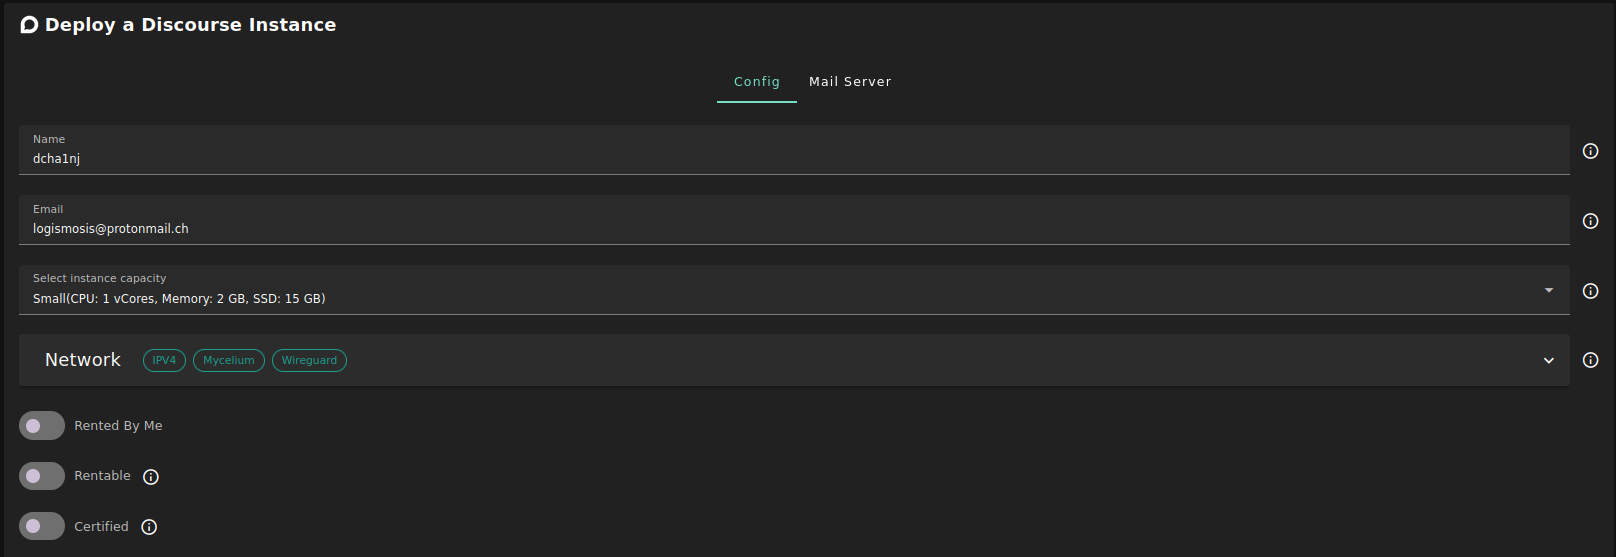
Task: Switch to the Mail Server tab
Action: click(x=850, y=82)
